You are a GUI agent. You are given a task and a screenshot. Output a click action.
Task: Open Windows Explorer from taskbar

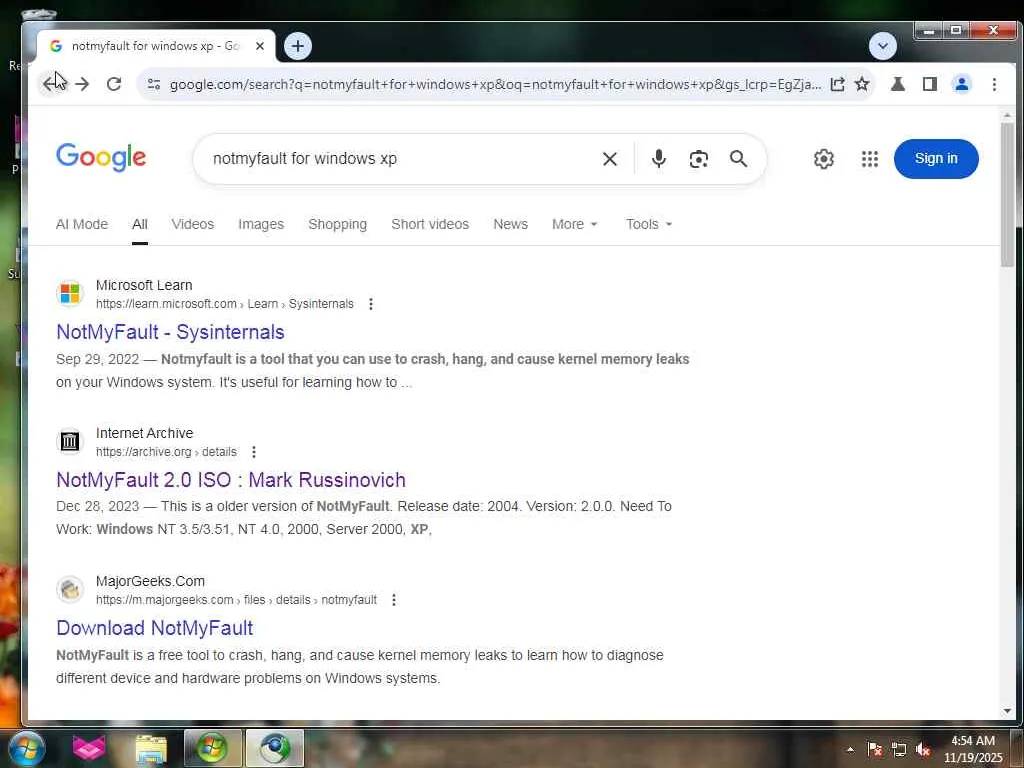point(151,748)
